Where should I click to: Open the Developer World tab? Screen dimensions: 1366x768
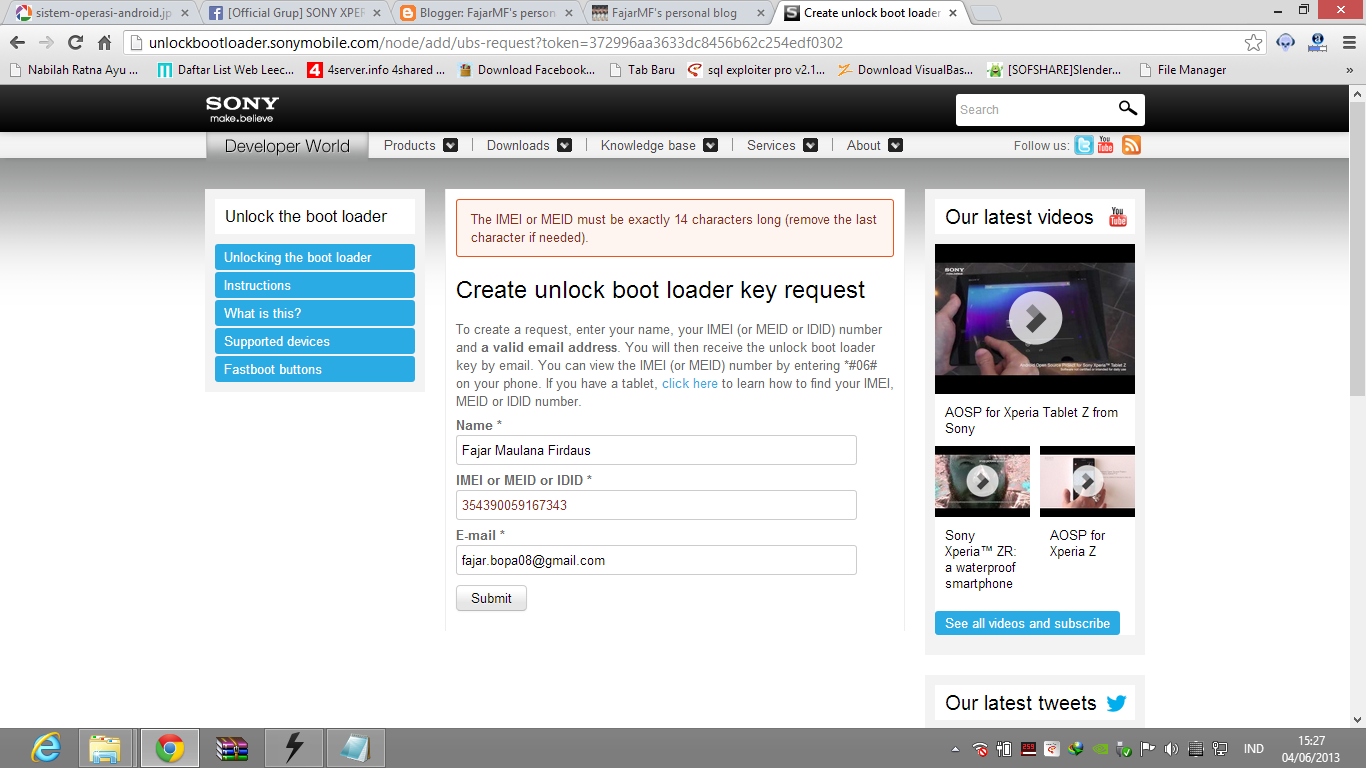pos(287,146)
